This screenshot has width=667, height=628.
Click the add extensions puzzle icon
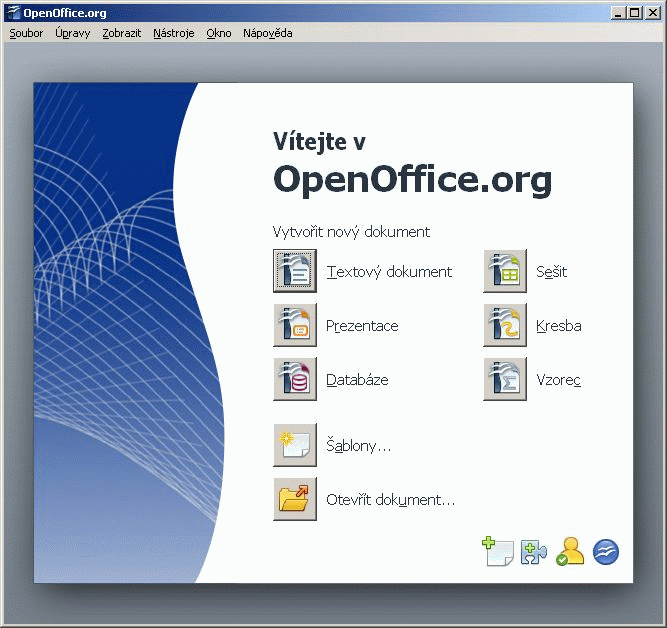pos(534,552)
